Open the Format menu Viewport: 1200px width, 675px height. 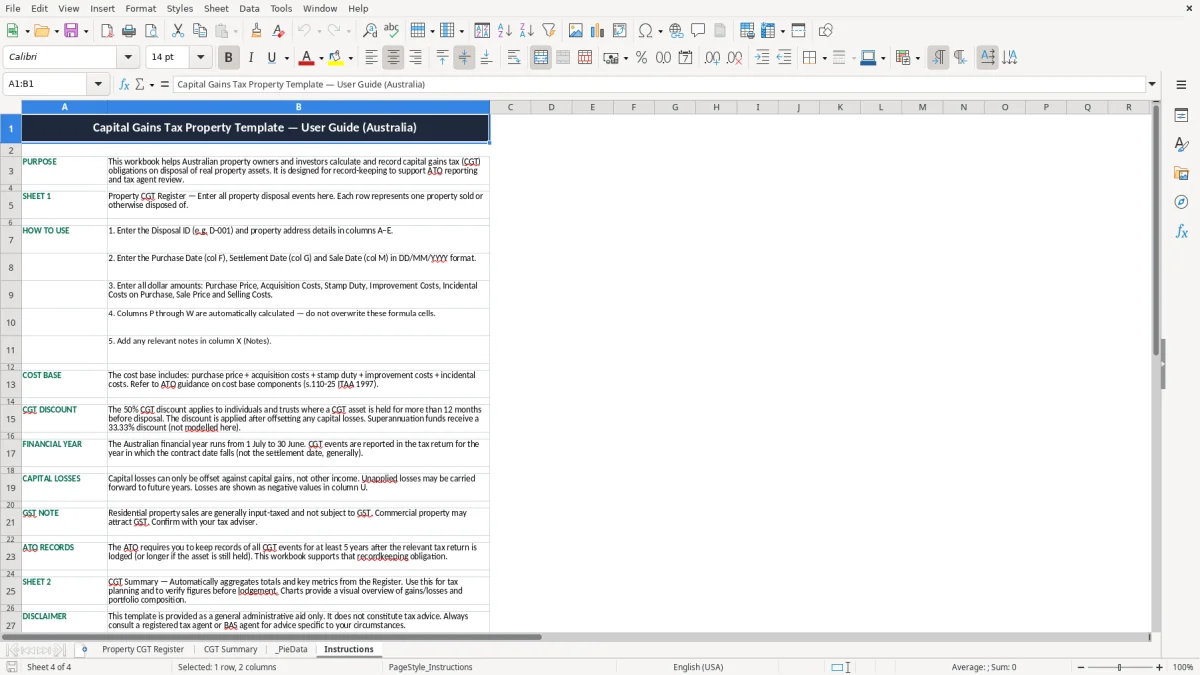coord(140,8)
